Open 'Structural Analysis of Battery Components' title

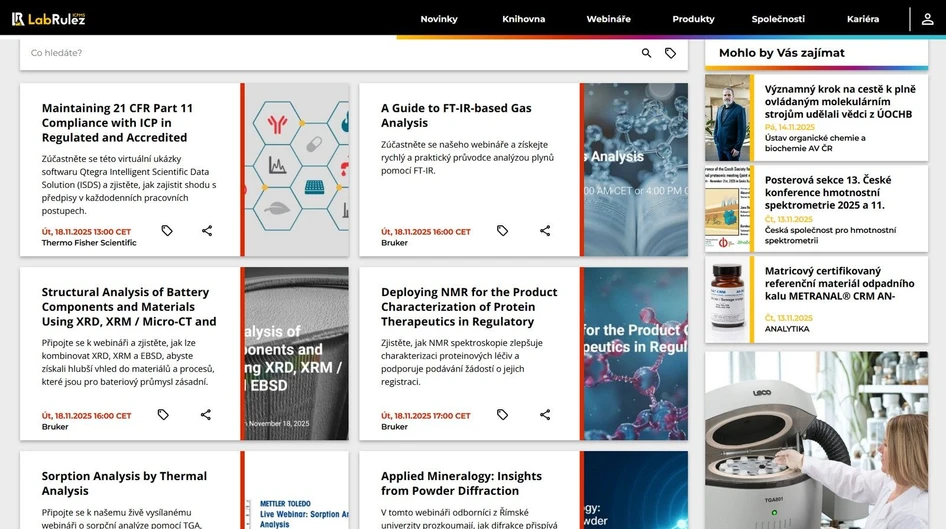tap(129, 306)
